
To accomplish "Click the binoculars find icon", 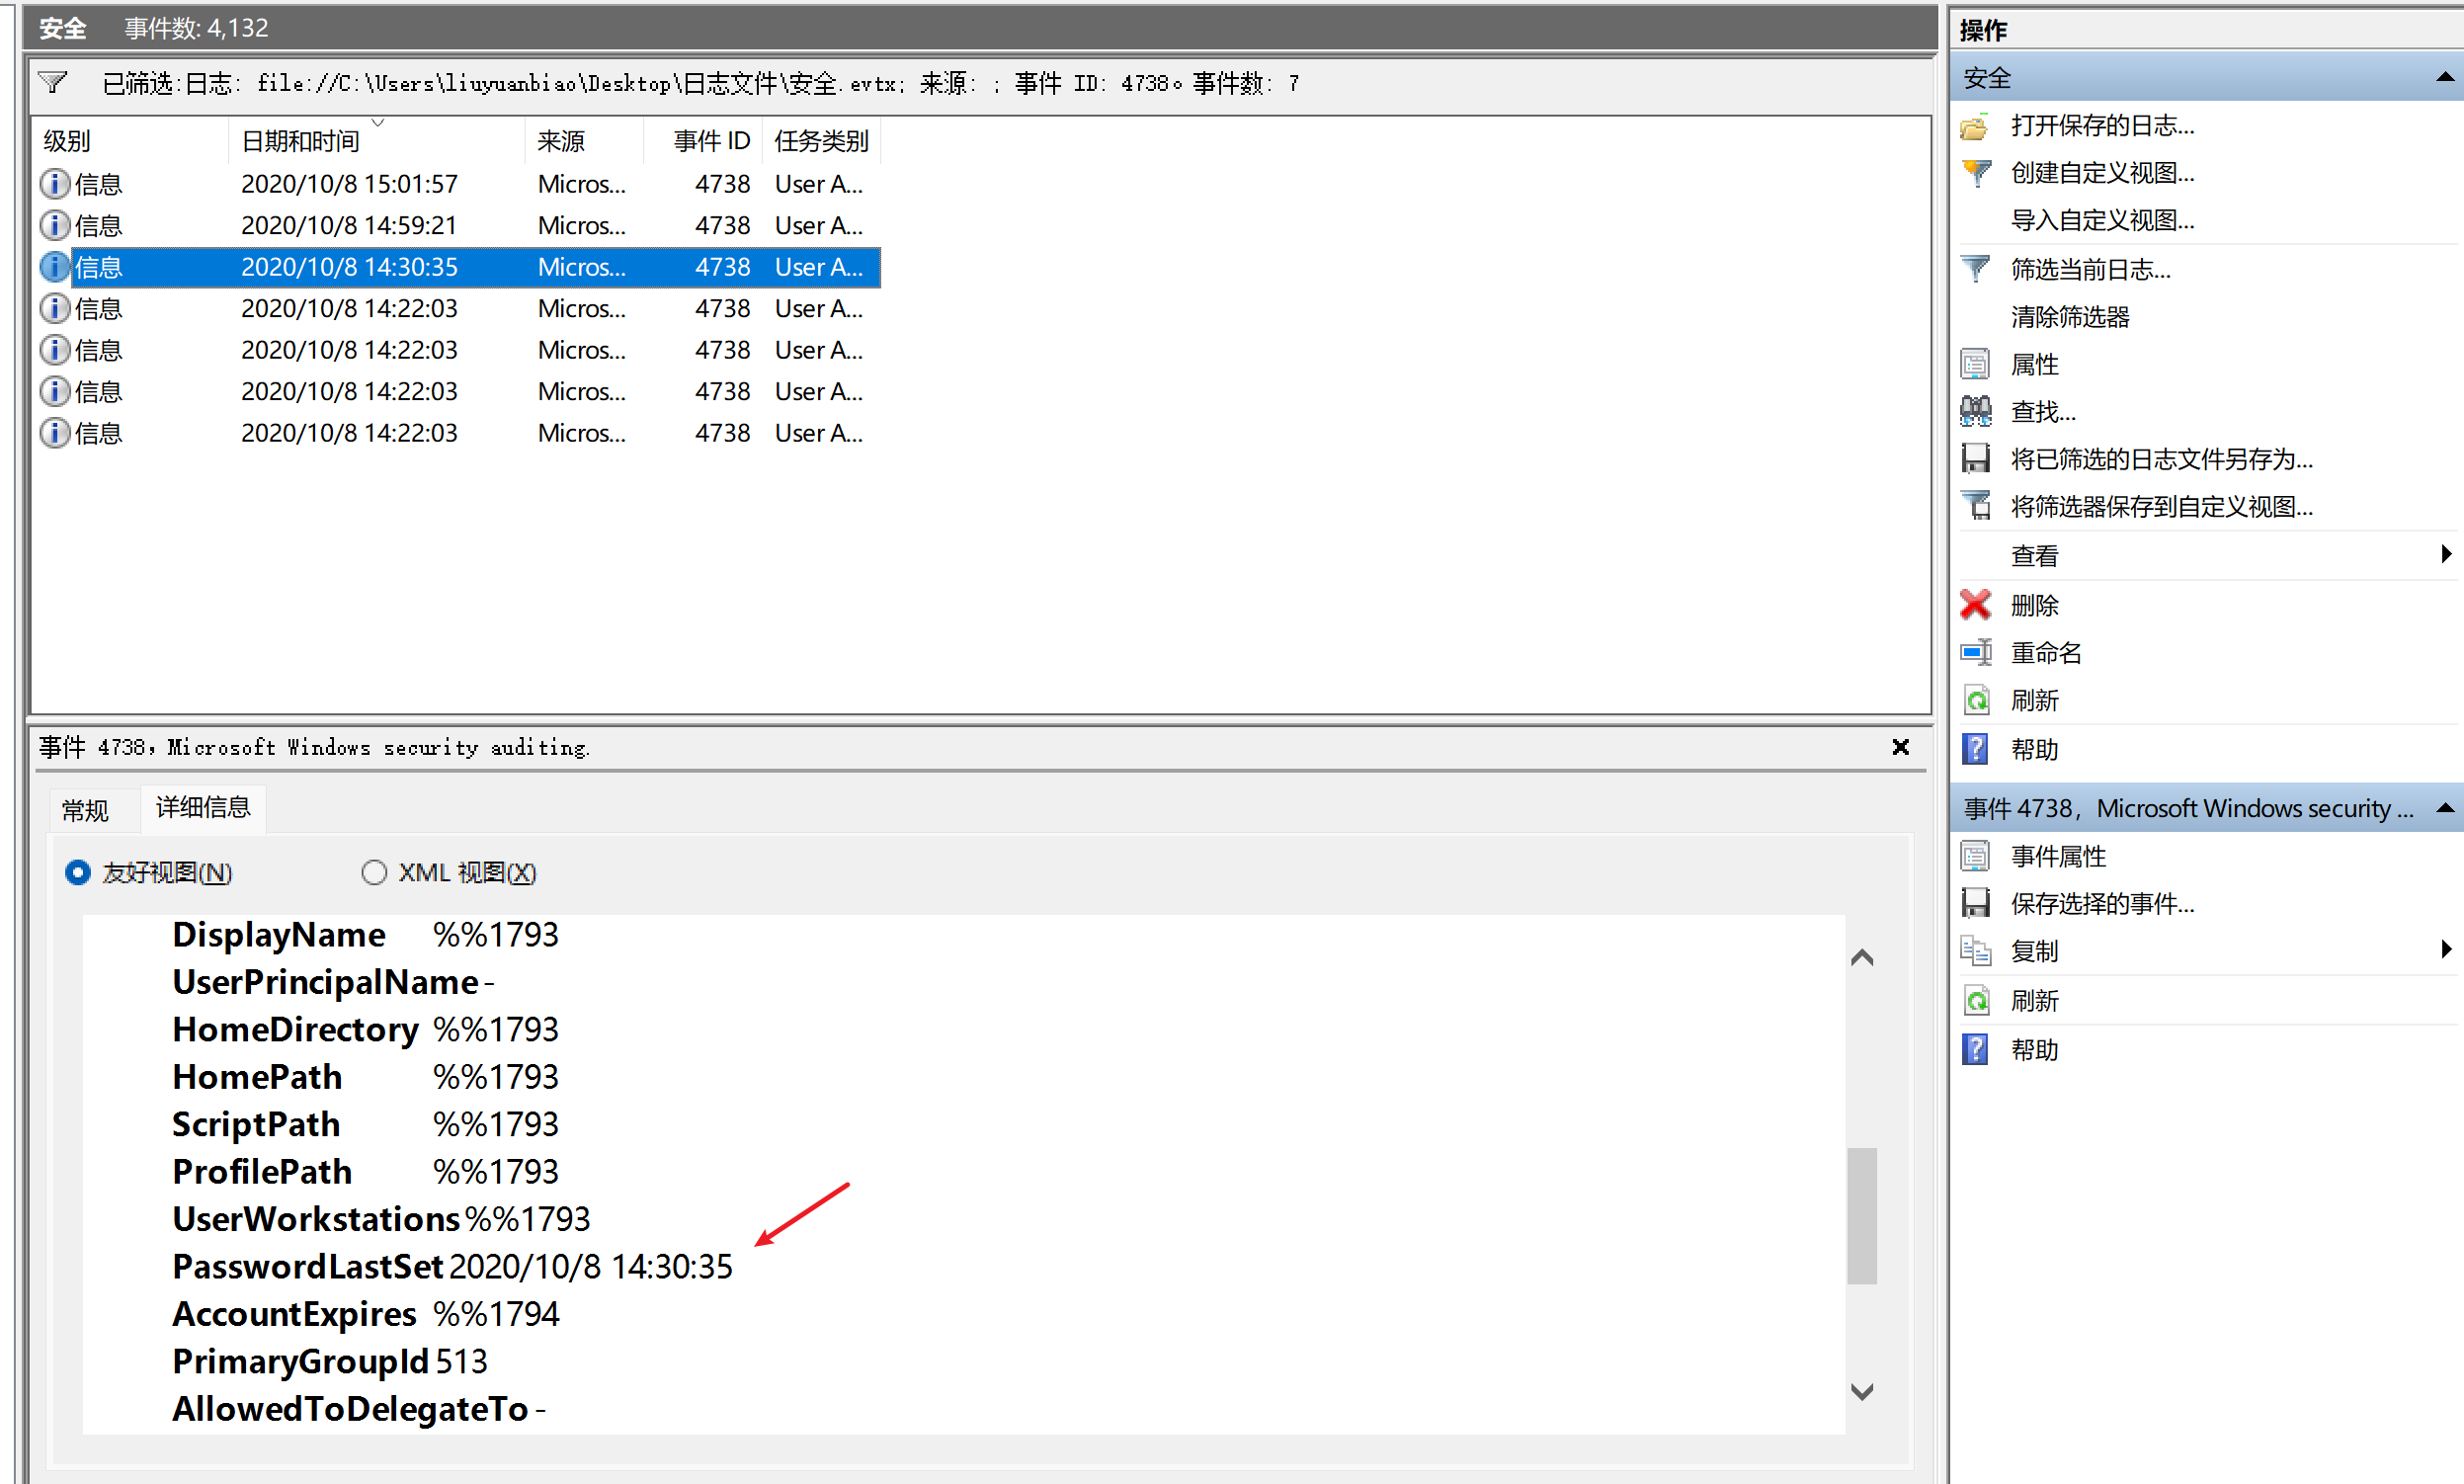I will click(1975, 411).
